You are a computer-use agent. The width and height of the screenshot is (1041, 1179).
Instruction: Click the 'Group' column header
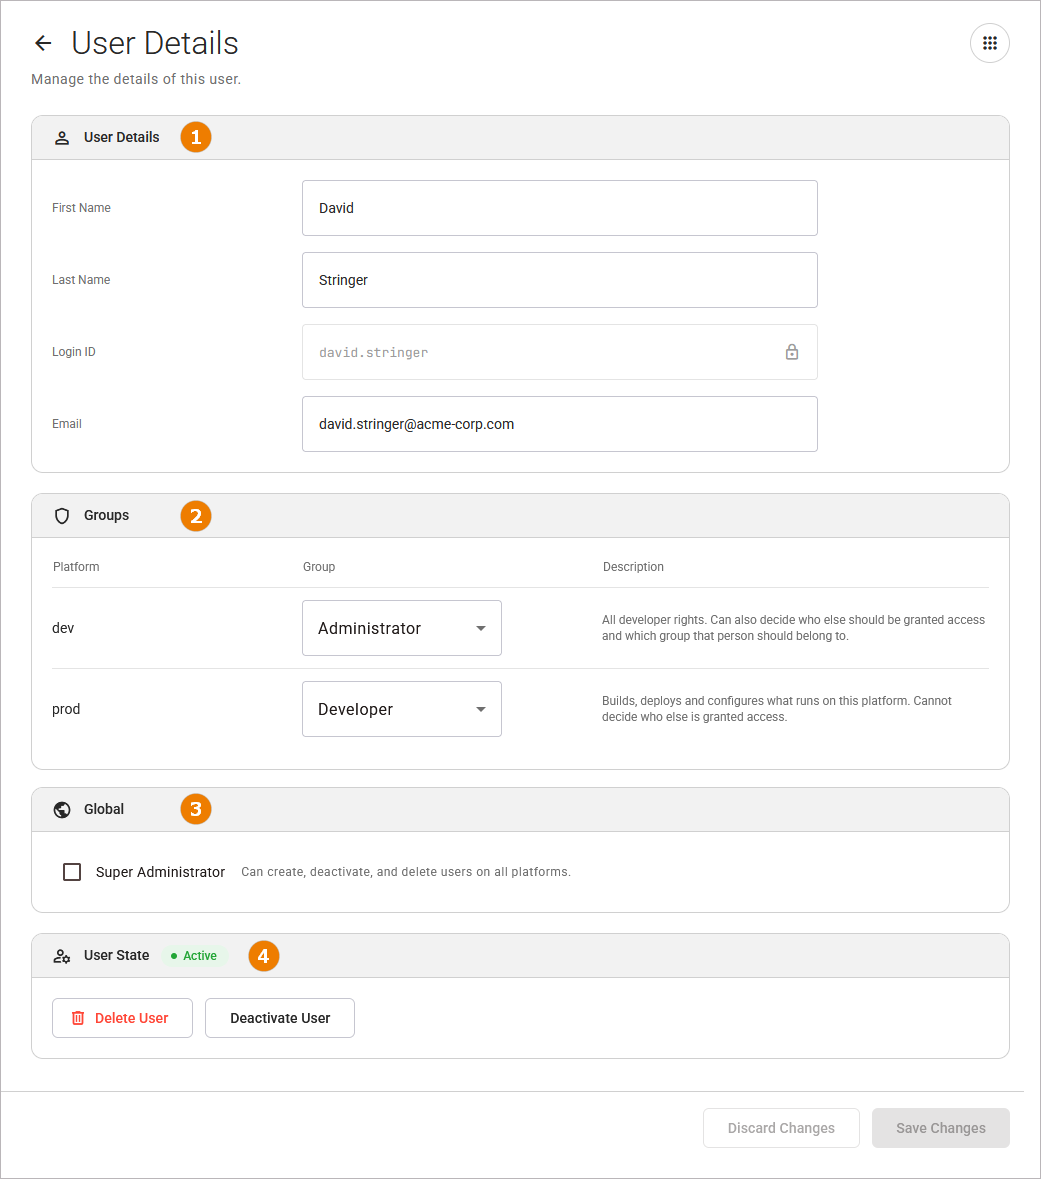[x=319, y=567]
